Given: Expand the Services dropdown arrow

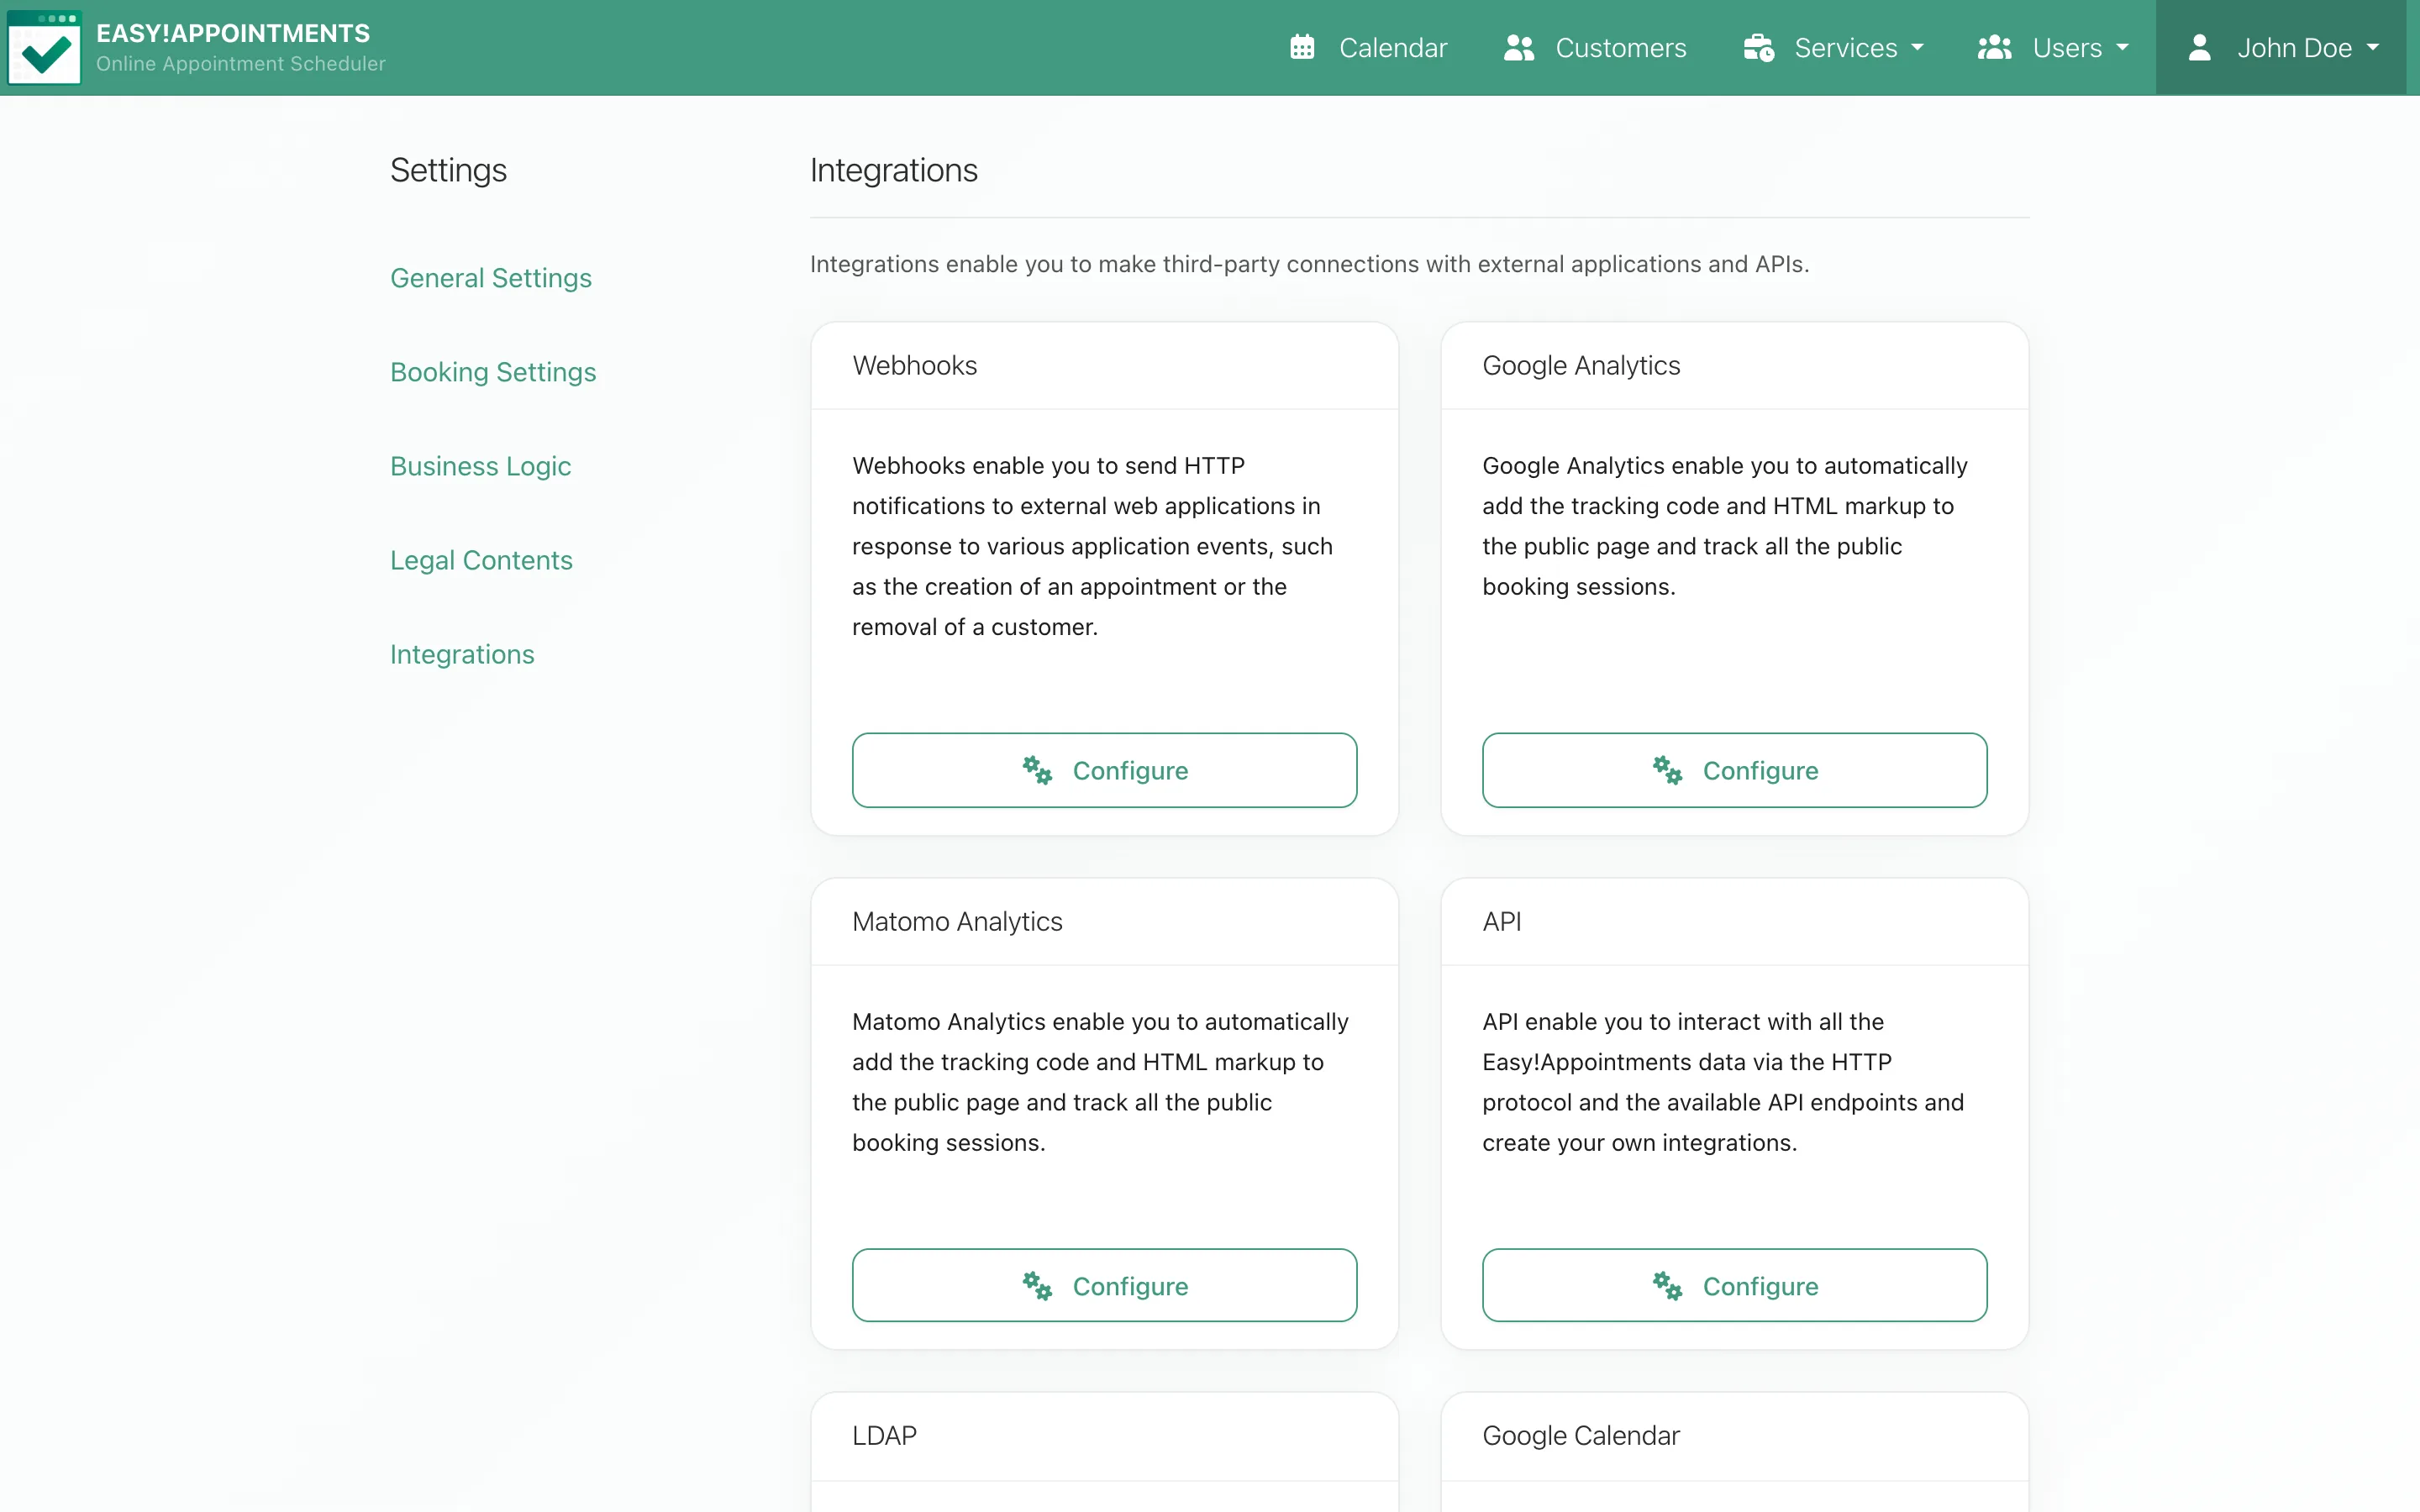Looking at the screenshot, I should point(1917,47).
